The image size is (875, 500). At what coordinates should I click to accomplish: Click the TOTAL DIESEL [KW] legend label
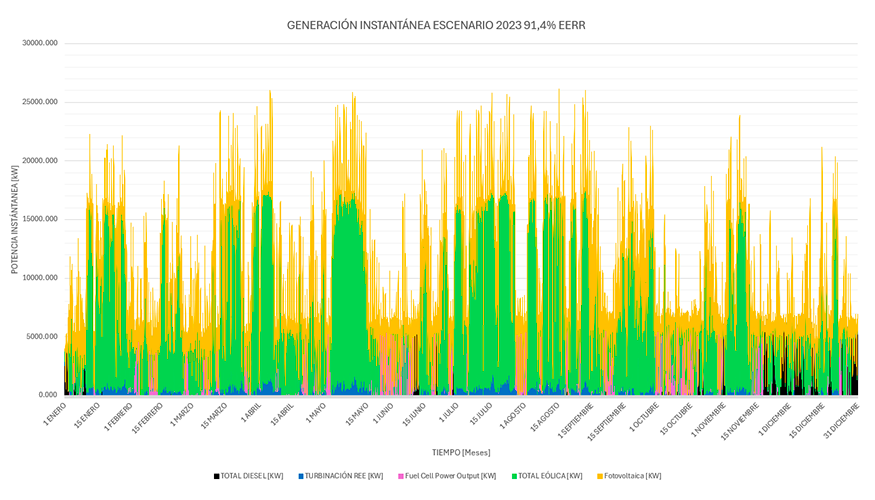click(x=254, y=476)
